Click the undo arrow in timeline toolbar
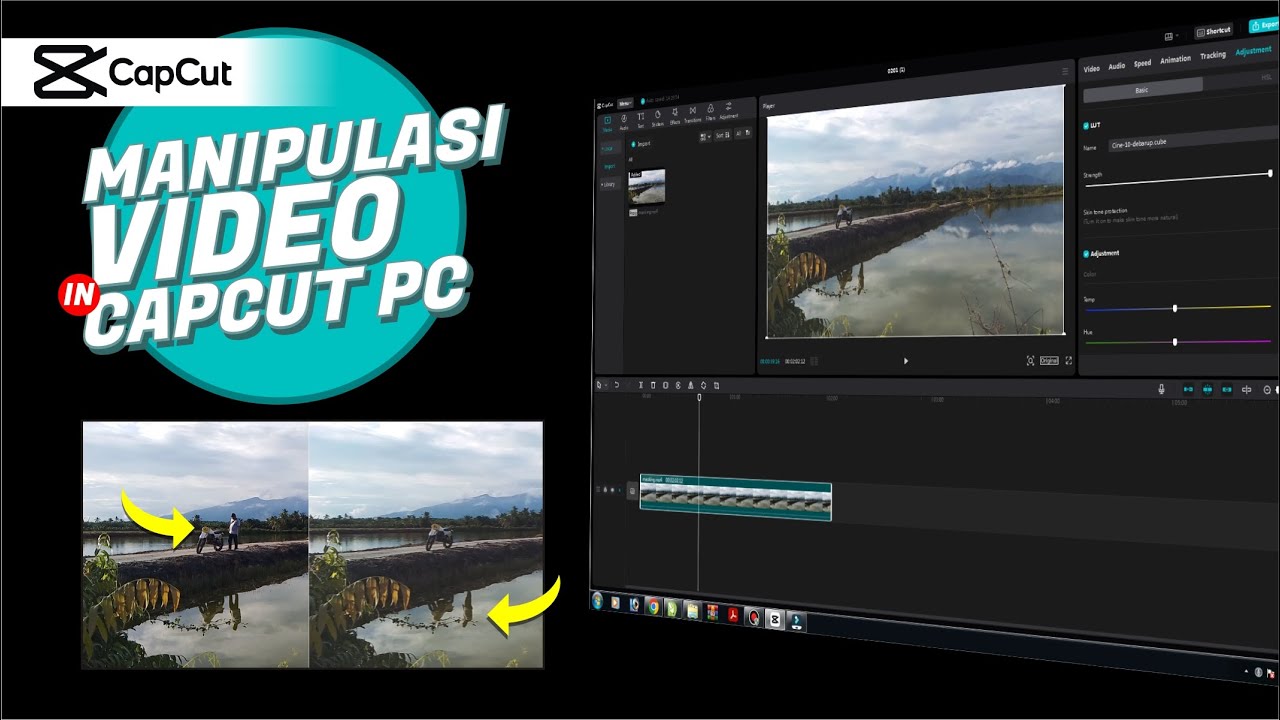Viewport: 1280px width, 720px height. click(x=617, y=385)
